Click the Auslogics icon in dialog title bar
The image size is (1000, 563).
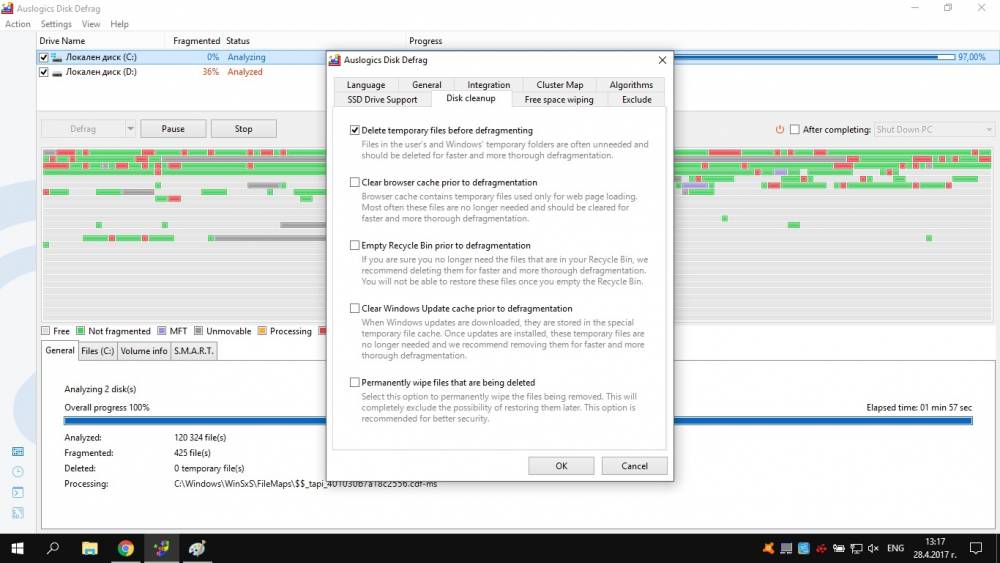335,60
